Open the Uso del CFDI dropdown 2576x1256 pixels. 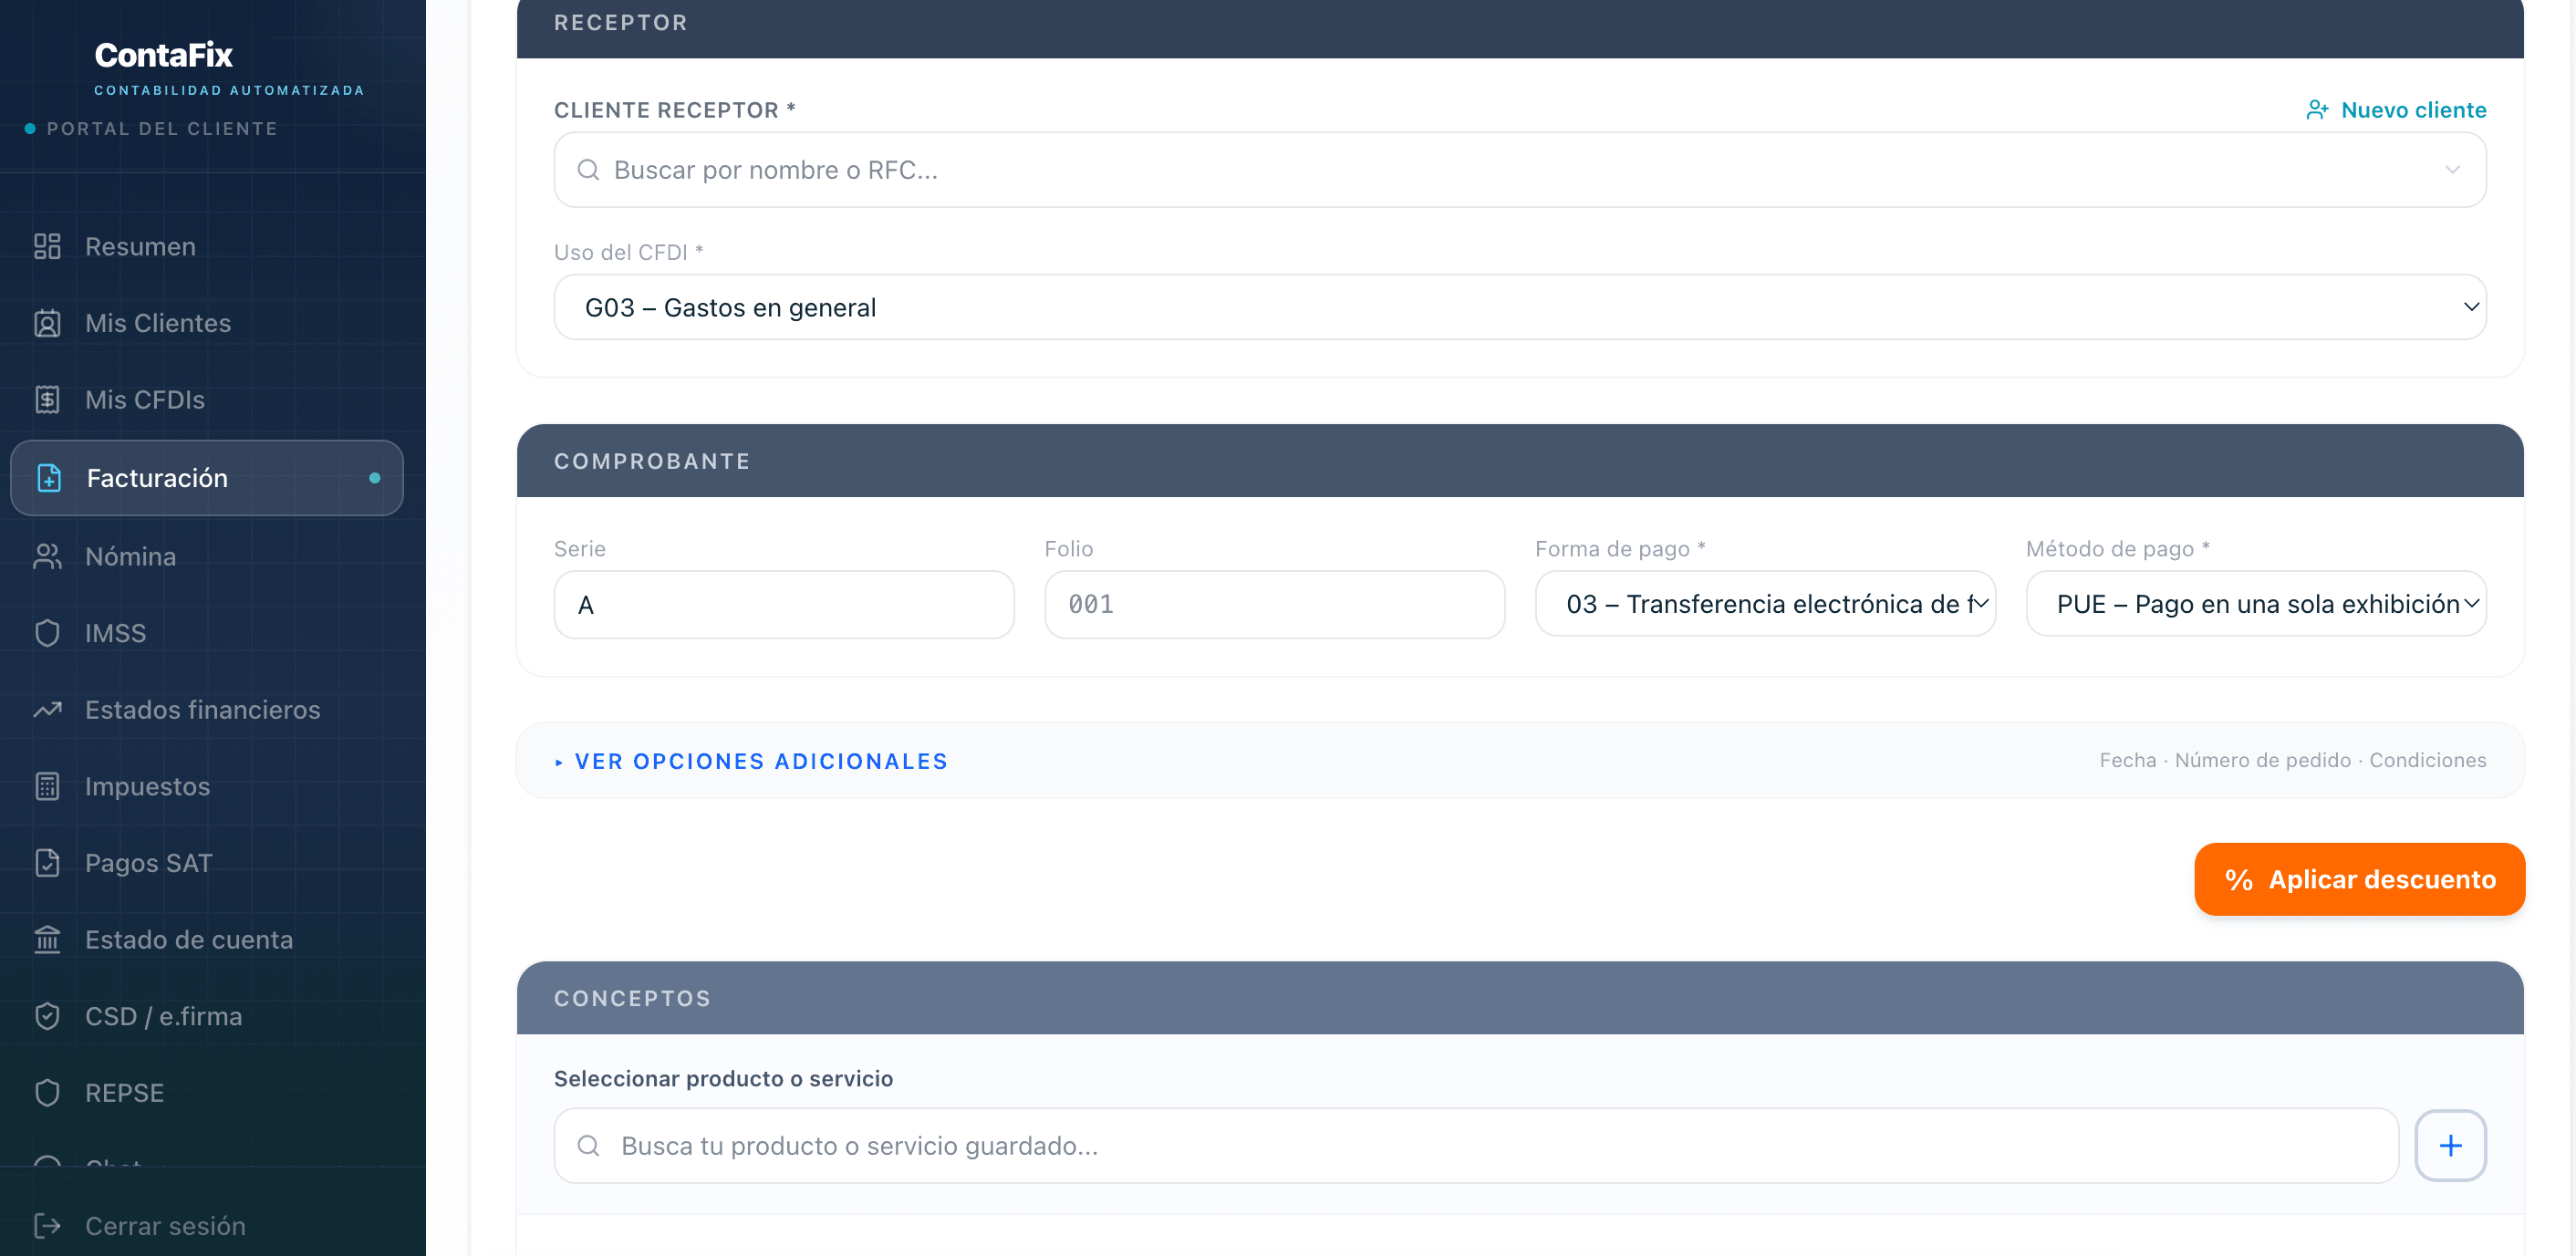click(x=1520, y=307)
